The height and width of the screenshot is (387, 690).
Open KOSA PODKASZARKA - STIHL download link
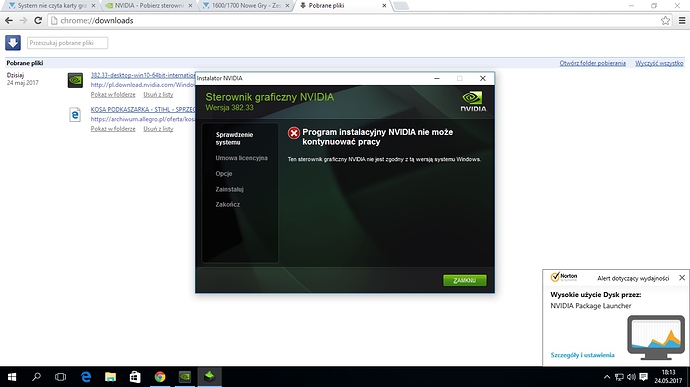(x=143, y=109)
